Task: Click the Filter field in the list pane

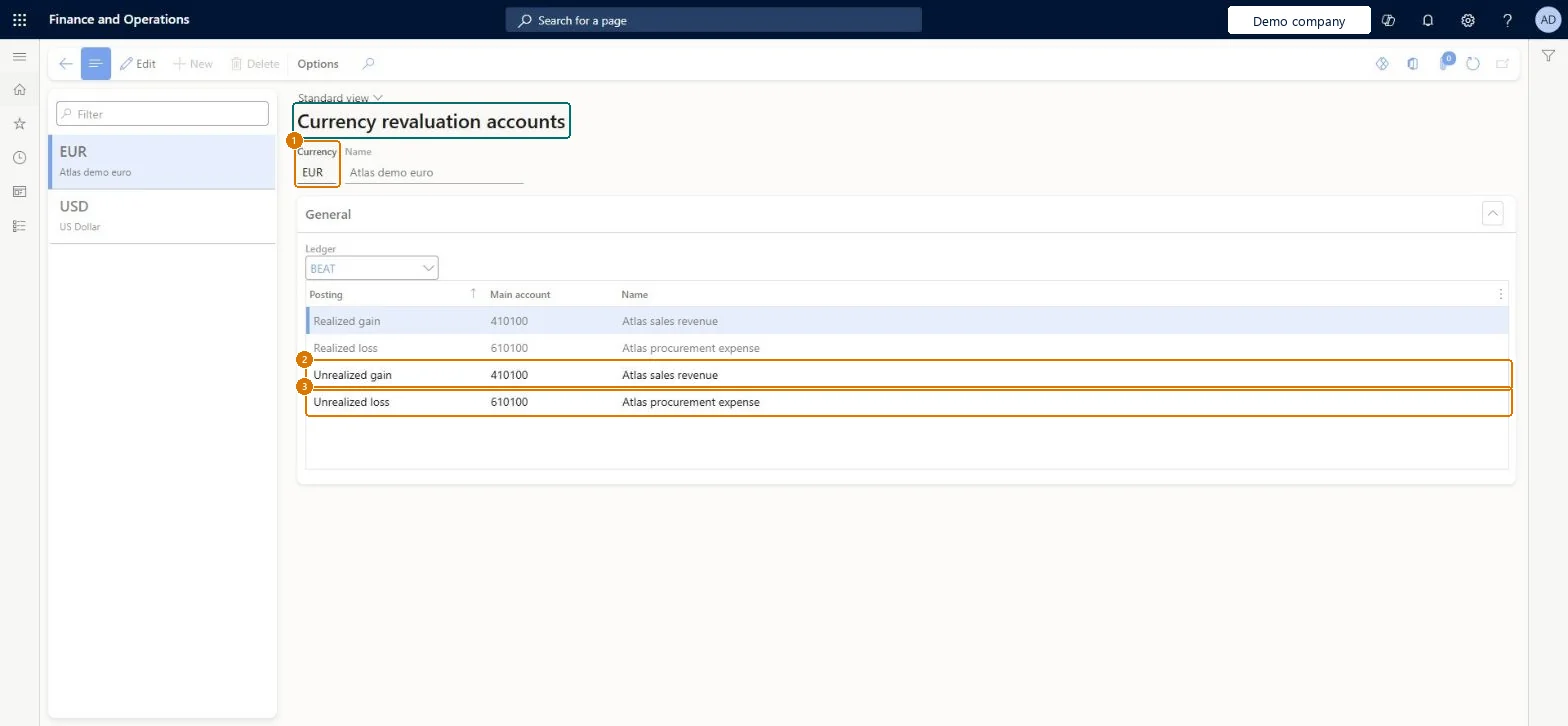Action: (x=162, y=114)
